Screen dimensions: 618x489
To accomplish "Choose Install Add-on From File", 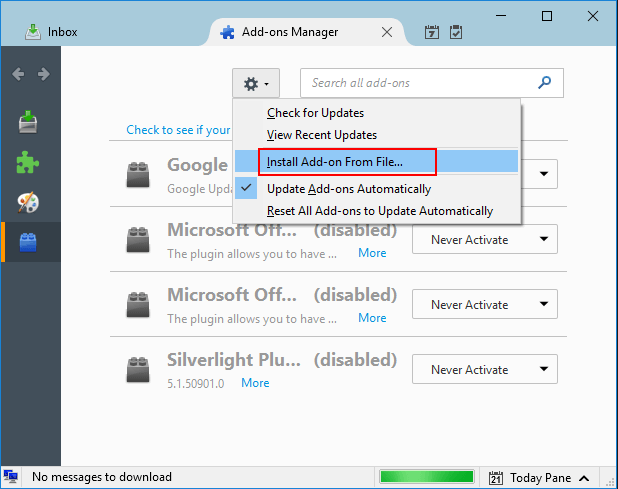I will point(376,162).
